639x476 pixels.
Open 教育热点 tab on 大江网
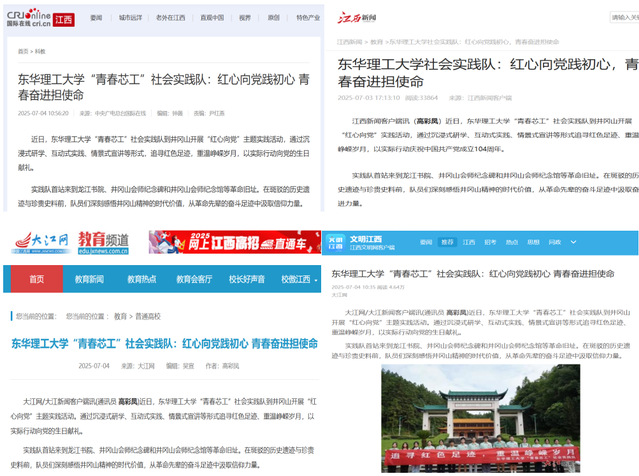click(x=142, y=279)
